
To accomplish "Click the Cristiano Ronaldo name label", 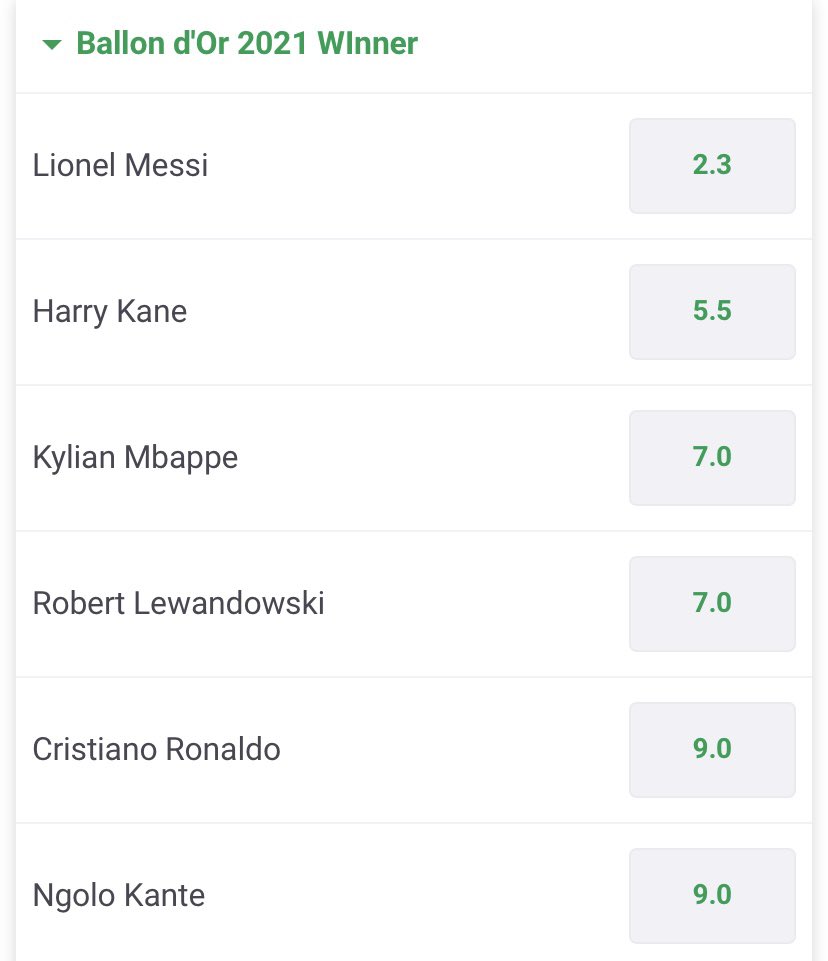I will pyautogui.click(x=157, y=750).
